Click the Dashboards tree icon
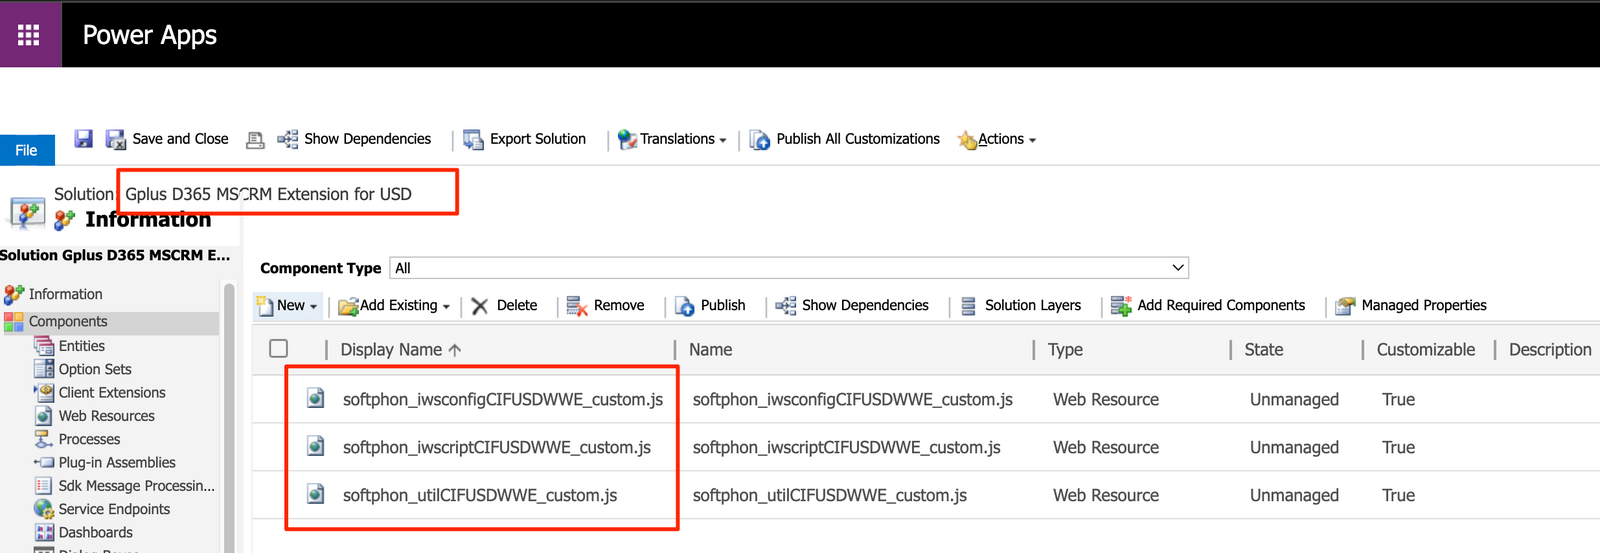This screenshot has height=553, width=1600. pyautogui.click(x=44, y=533)
